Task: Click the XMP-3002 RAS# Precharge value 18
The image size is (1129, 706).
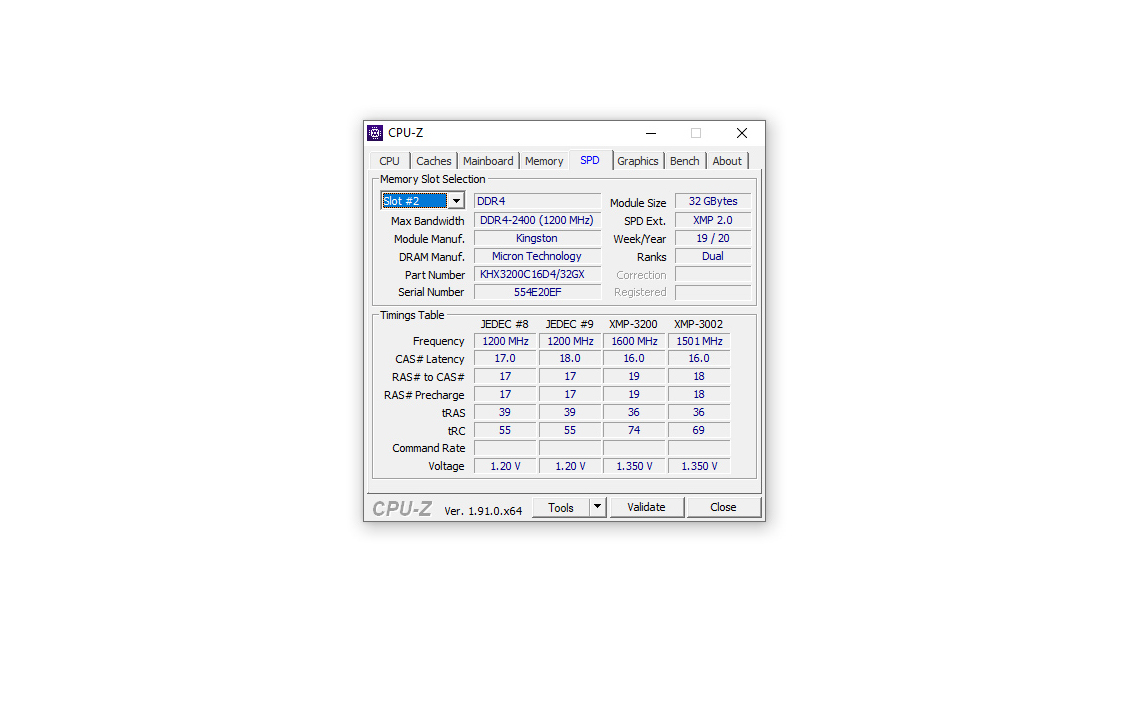Action: click(699, 394)
